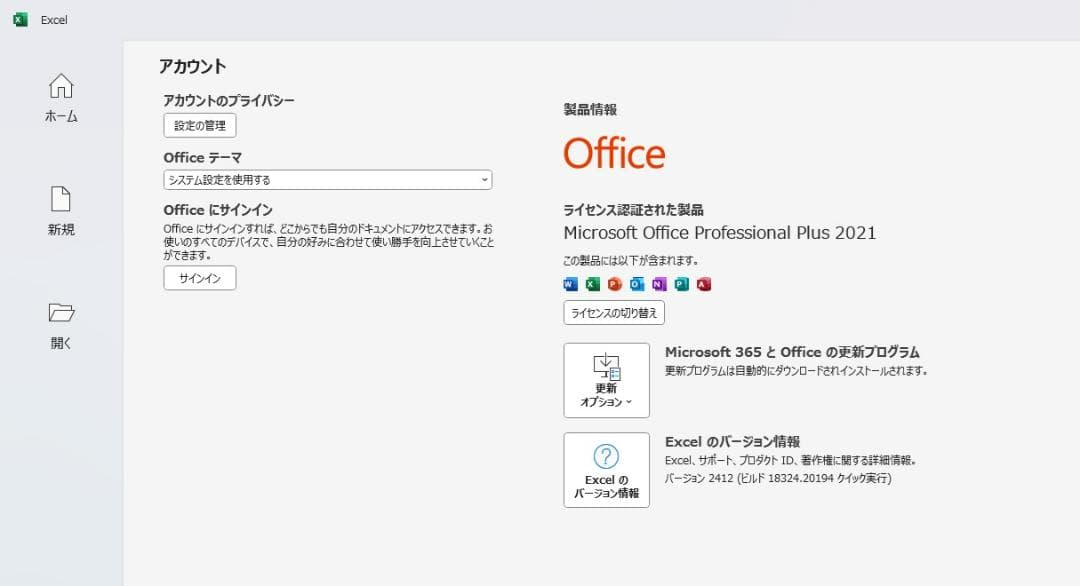Go to ホーム in the sidebar
1080x586 pixels.
point(61,98)
